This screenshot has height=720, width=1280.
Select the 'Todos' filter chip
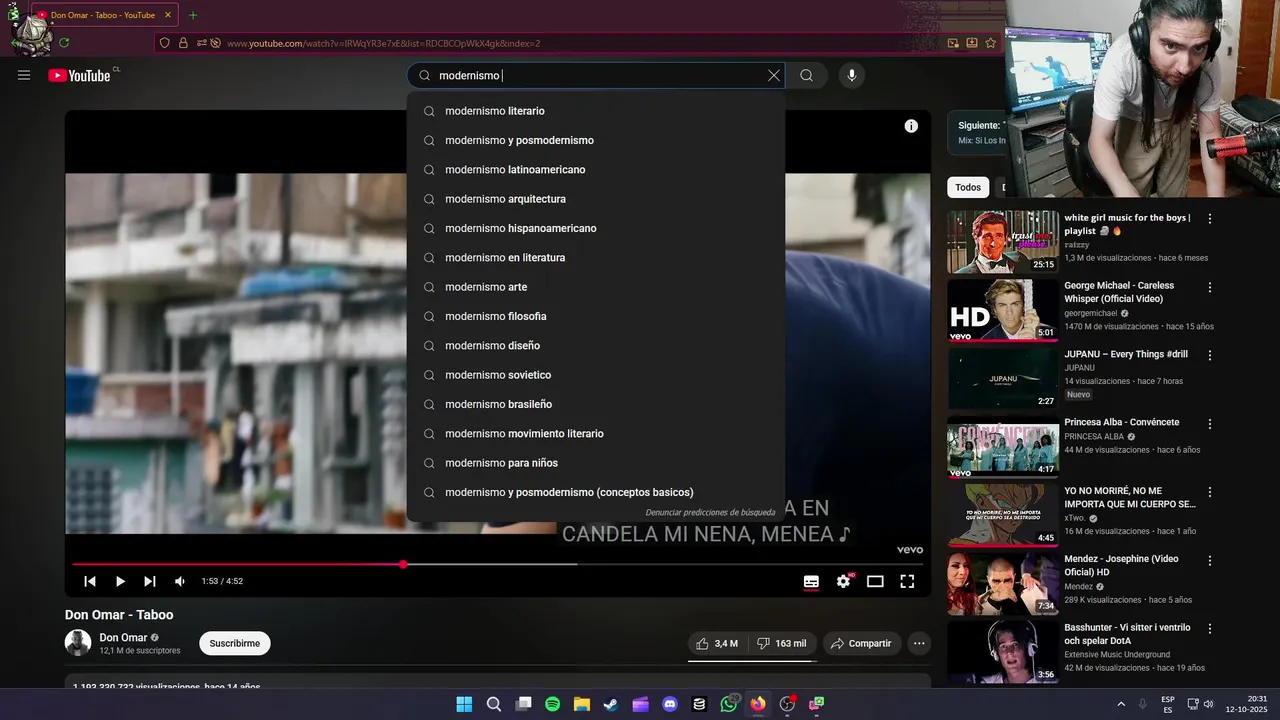(x=968, y=187)
